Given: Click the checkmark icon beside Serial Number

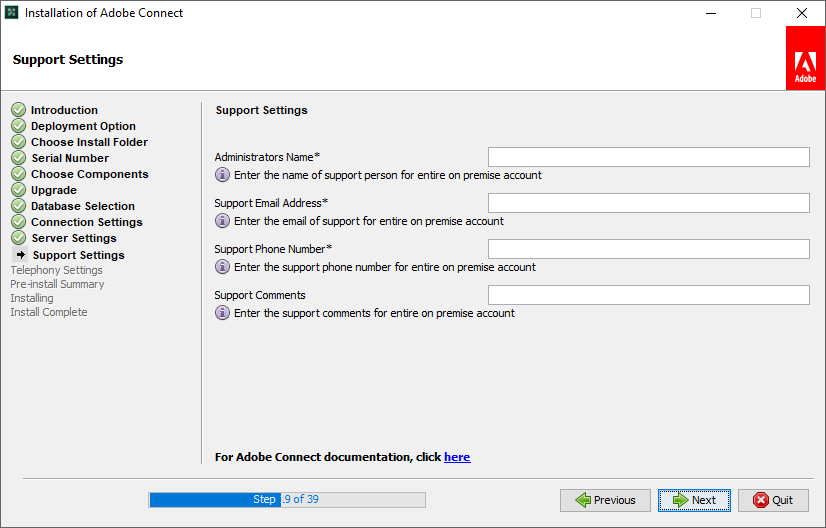Looking at the screenshot, I should coord(18,158).
